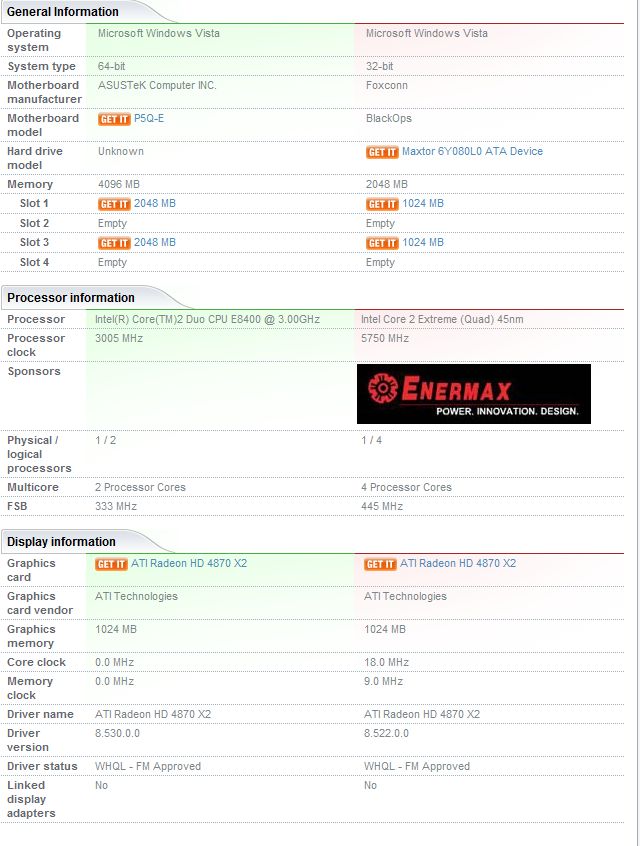
Task: Click the Sponsors row label
Action: [x=33, y=371]
